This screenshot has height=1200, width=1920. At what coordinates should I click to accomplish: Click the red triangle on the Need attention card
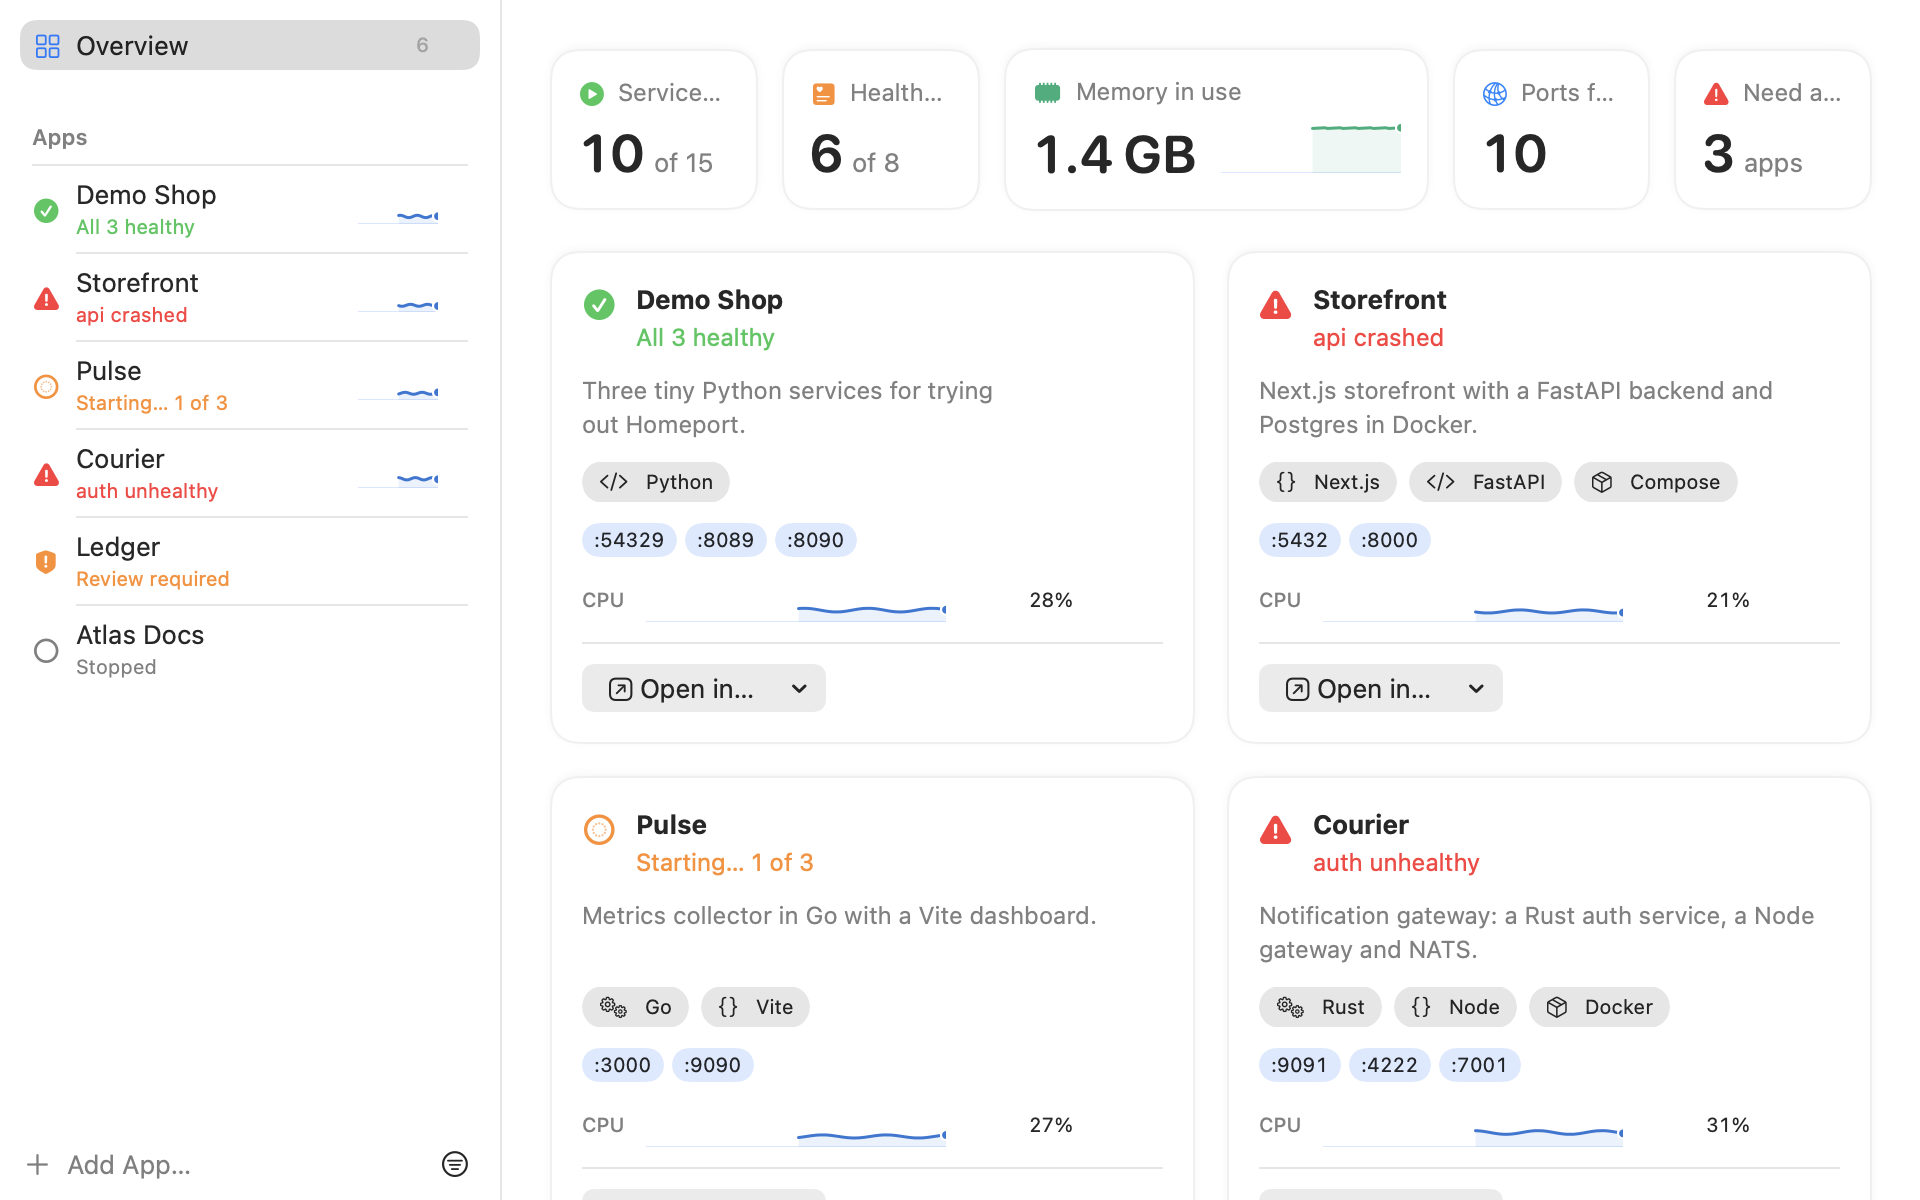click(x=1716, y=94)
